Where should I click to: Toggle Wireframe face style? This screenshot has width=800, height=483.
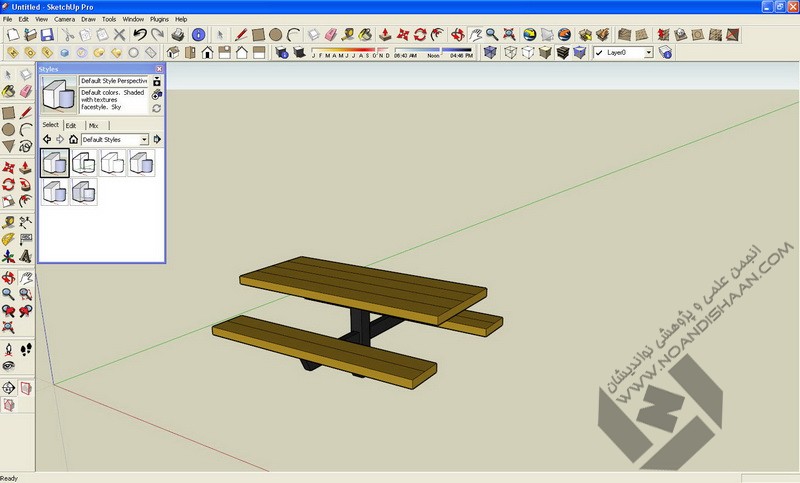511,52
